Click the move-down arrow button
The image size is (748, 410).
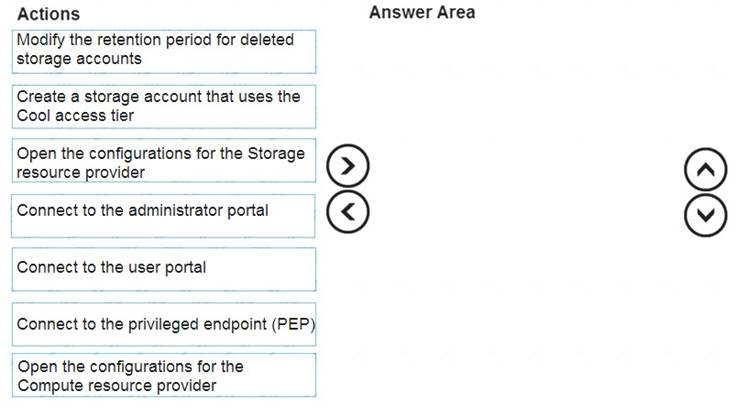click(x=706, y=215)
